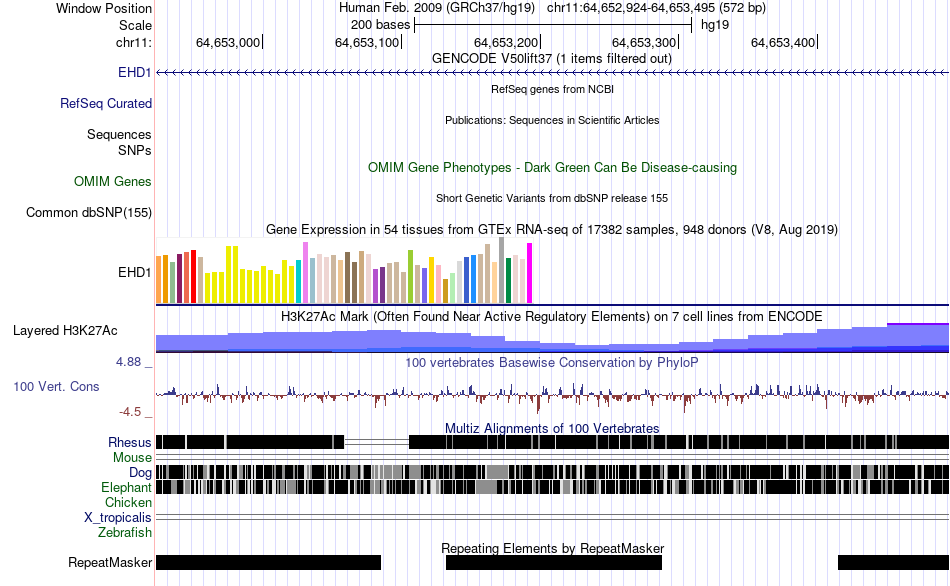Click the -4.5 conservation axis minimum
Image resolution: width=950 pixels, height=586 pixels.
130,412
